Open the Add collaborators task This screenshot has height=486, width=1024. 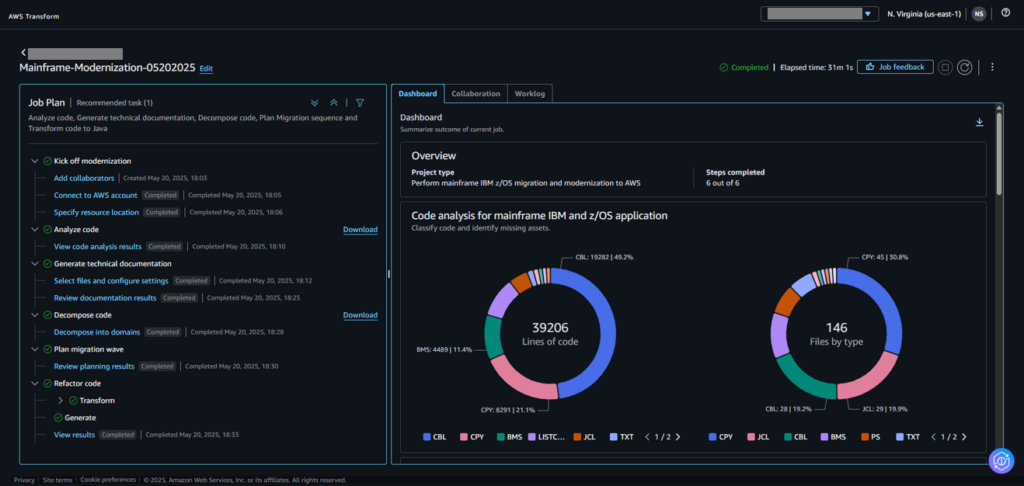[84, 178]
